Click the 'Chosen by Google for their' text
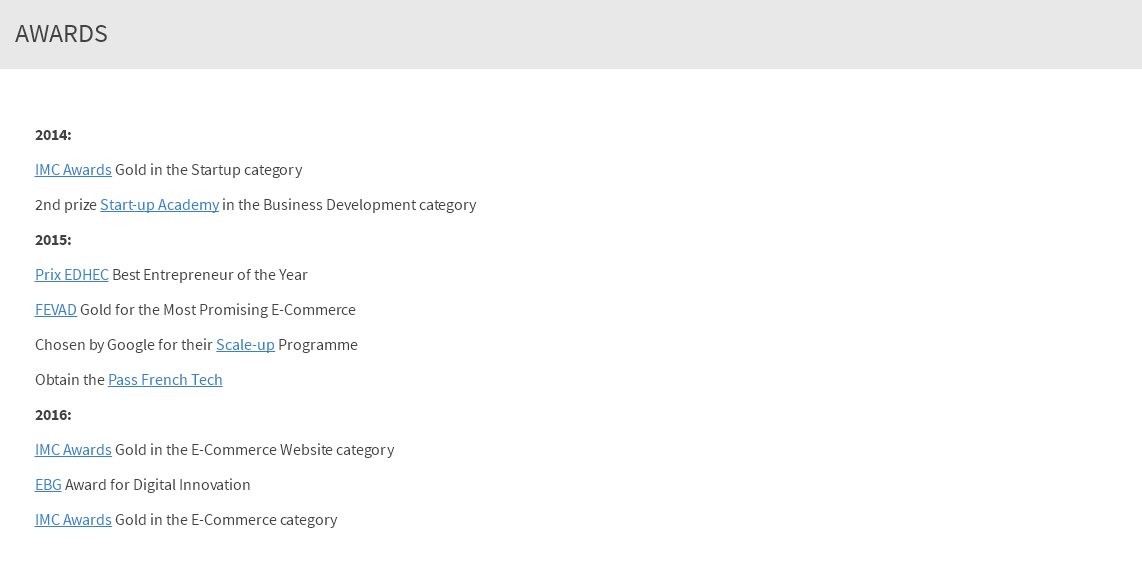Viewport: 1142px width, 572px height. (x=124, y=345)
